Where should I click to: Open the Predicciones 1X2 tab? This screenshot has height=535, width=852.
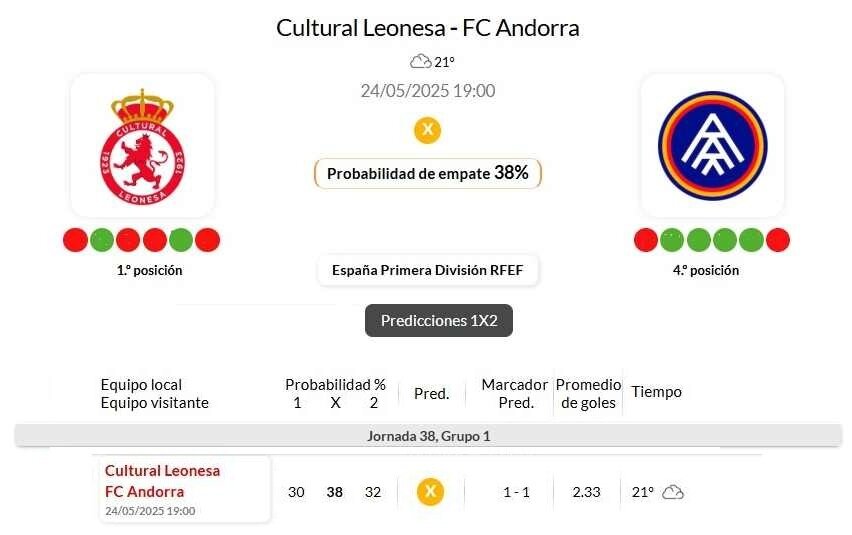tap(439, 321)
